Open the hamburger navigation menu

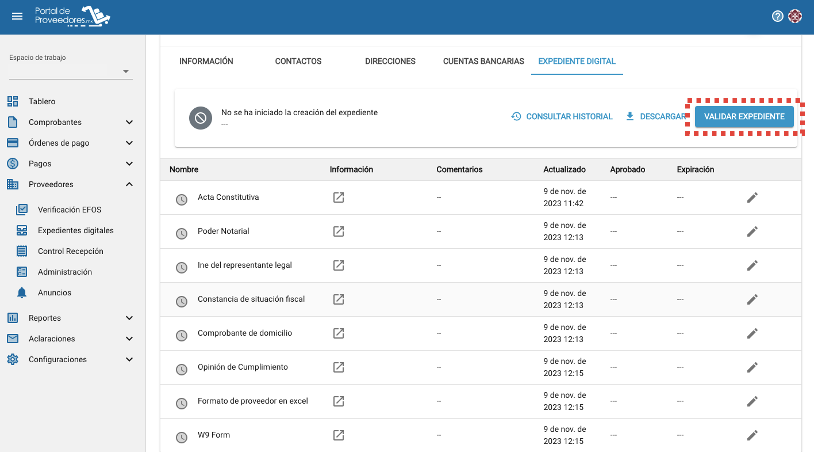17,17
